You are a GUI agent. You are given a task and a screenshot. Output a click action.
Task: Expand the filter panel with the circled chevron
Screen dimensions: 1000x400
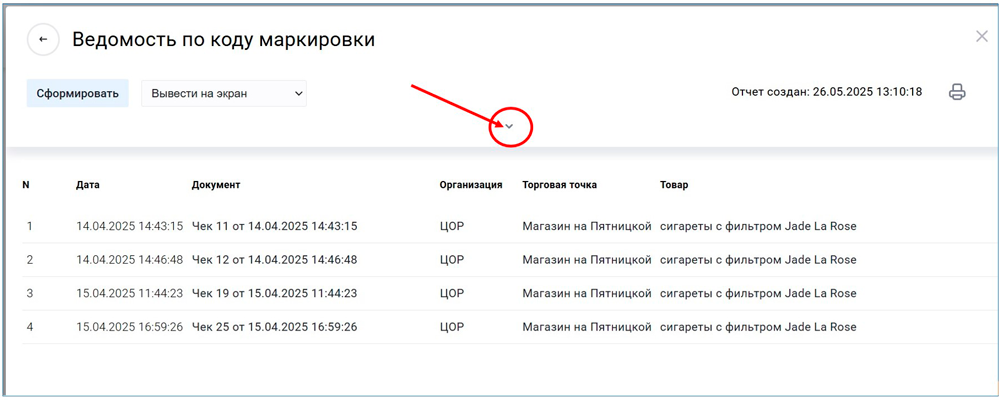pyautogui.click(x=509, y=126)
